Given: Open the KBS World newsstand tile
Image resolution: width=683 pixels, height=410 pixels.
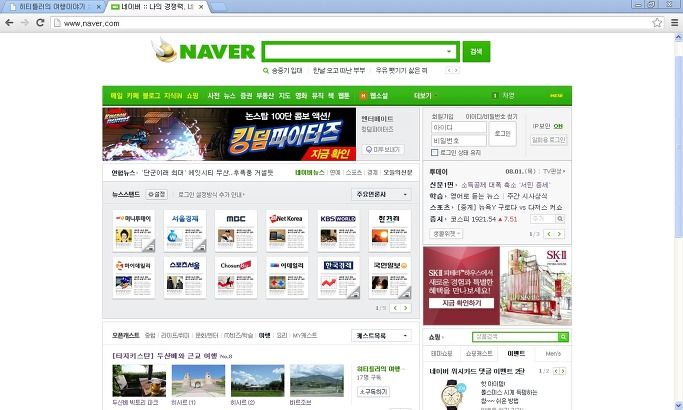Looking at the screenshot, I should click(x=338, y=231).
